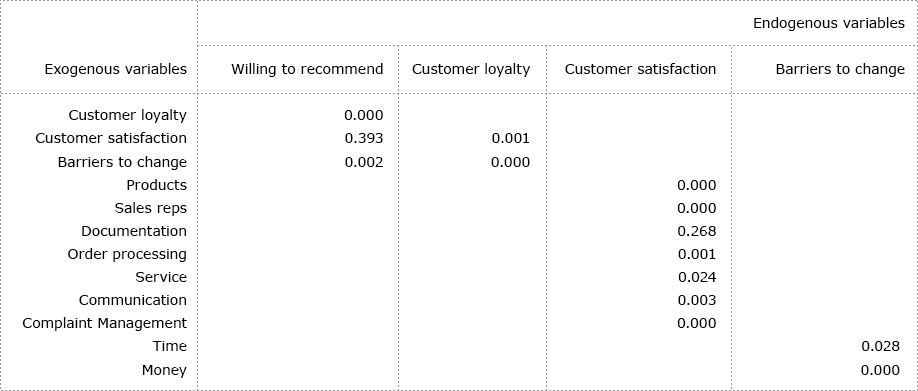
Task: Click the Sales reps row label
Action: click(150, 208)
